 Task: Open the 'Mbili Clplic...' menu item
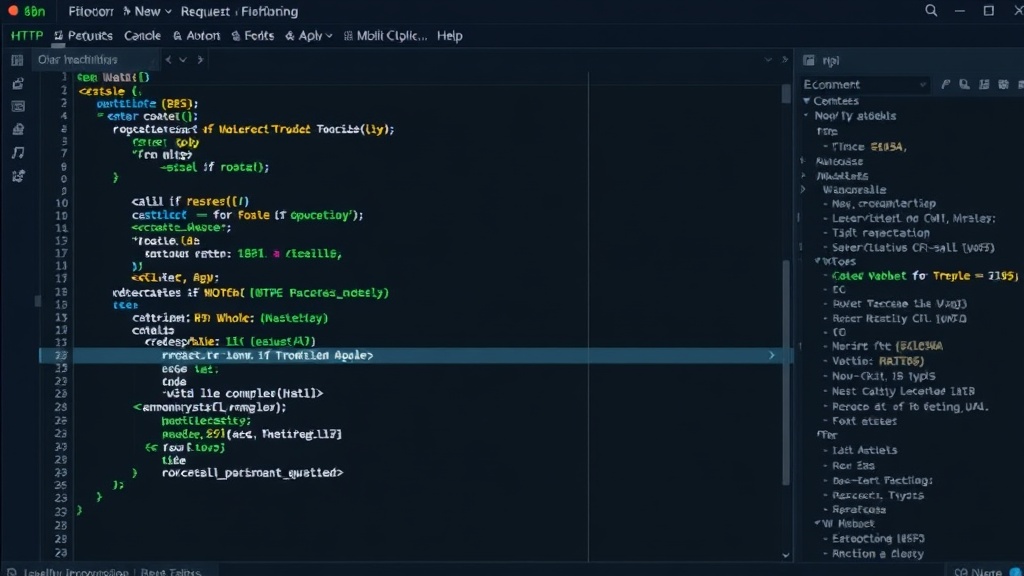point(385,36)
